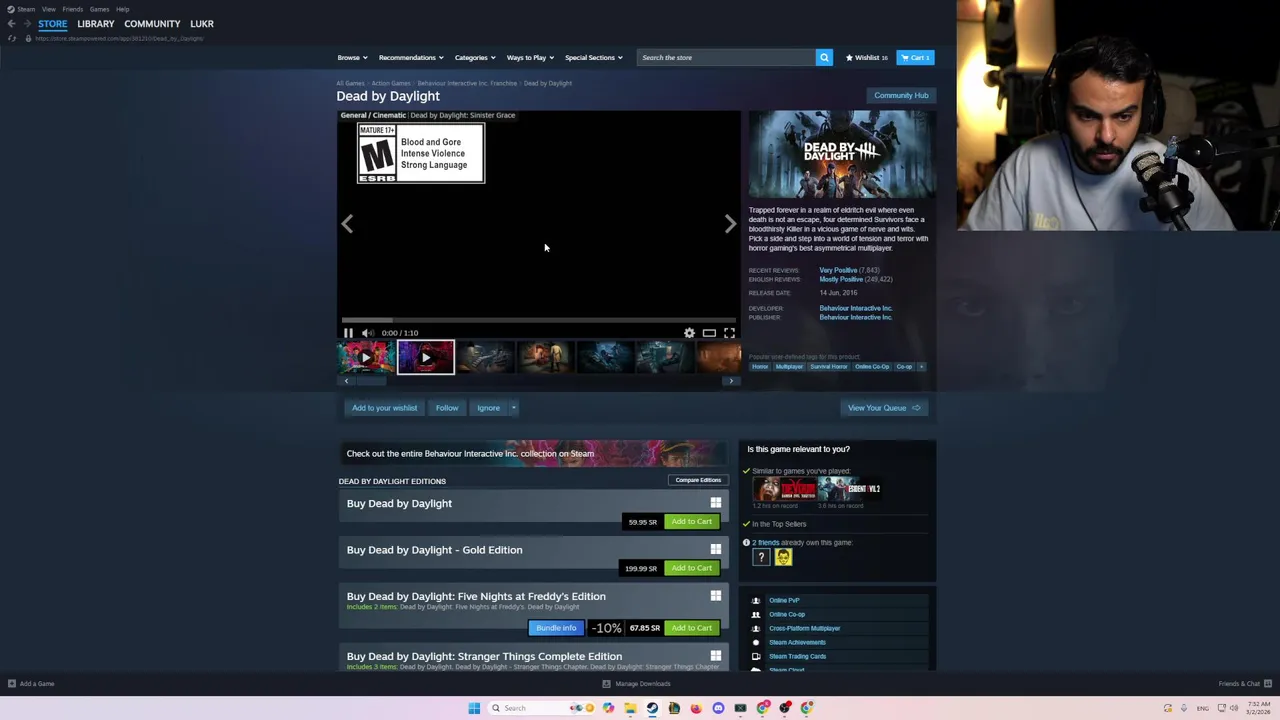Click Add a Game

(x=31, y=684)
